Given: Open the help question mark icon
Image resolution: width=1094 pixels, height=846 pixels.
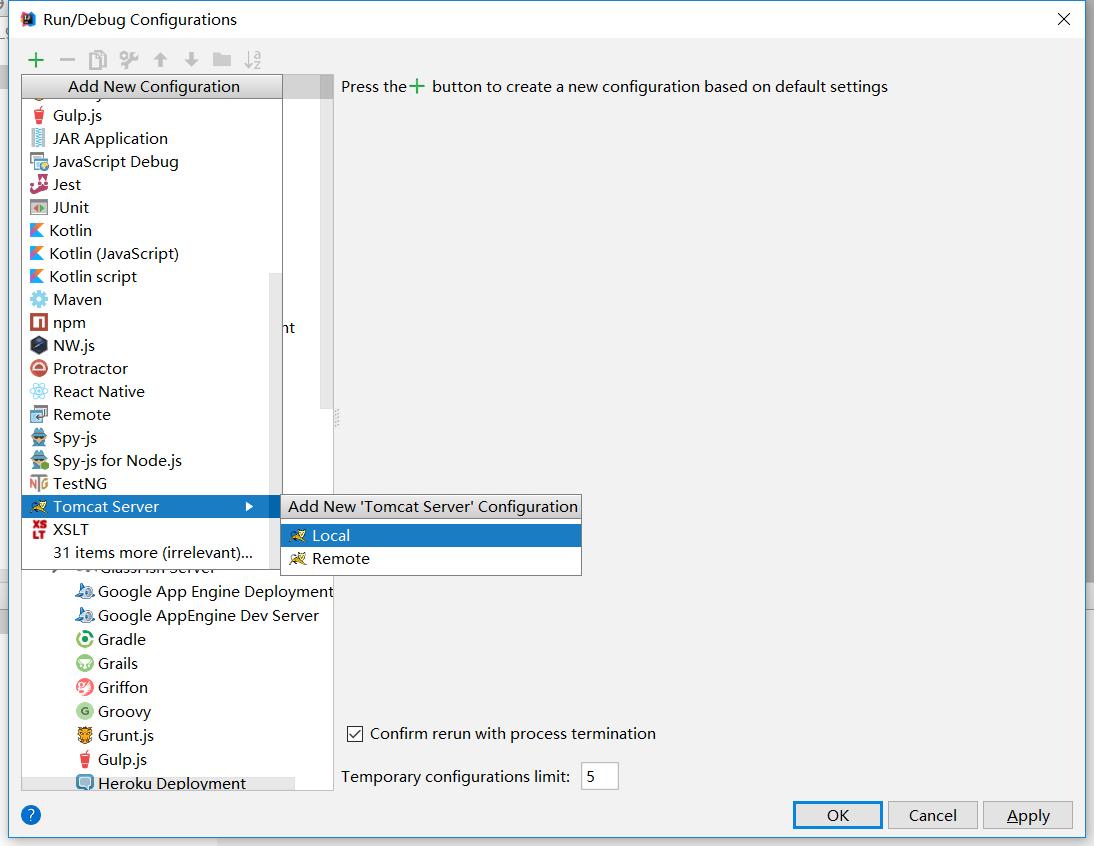Looking at the screenshot, I should pyautogui.click(x=31, y=815).
